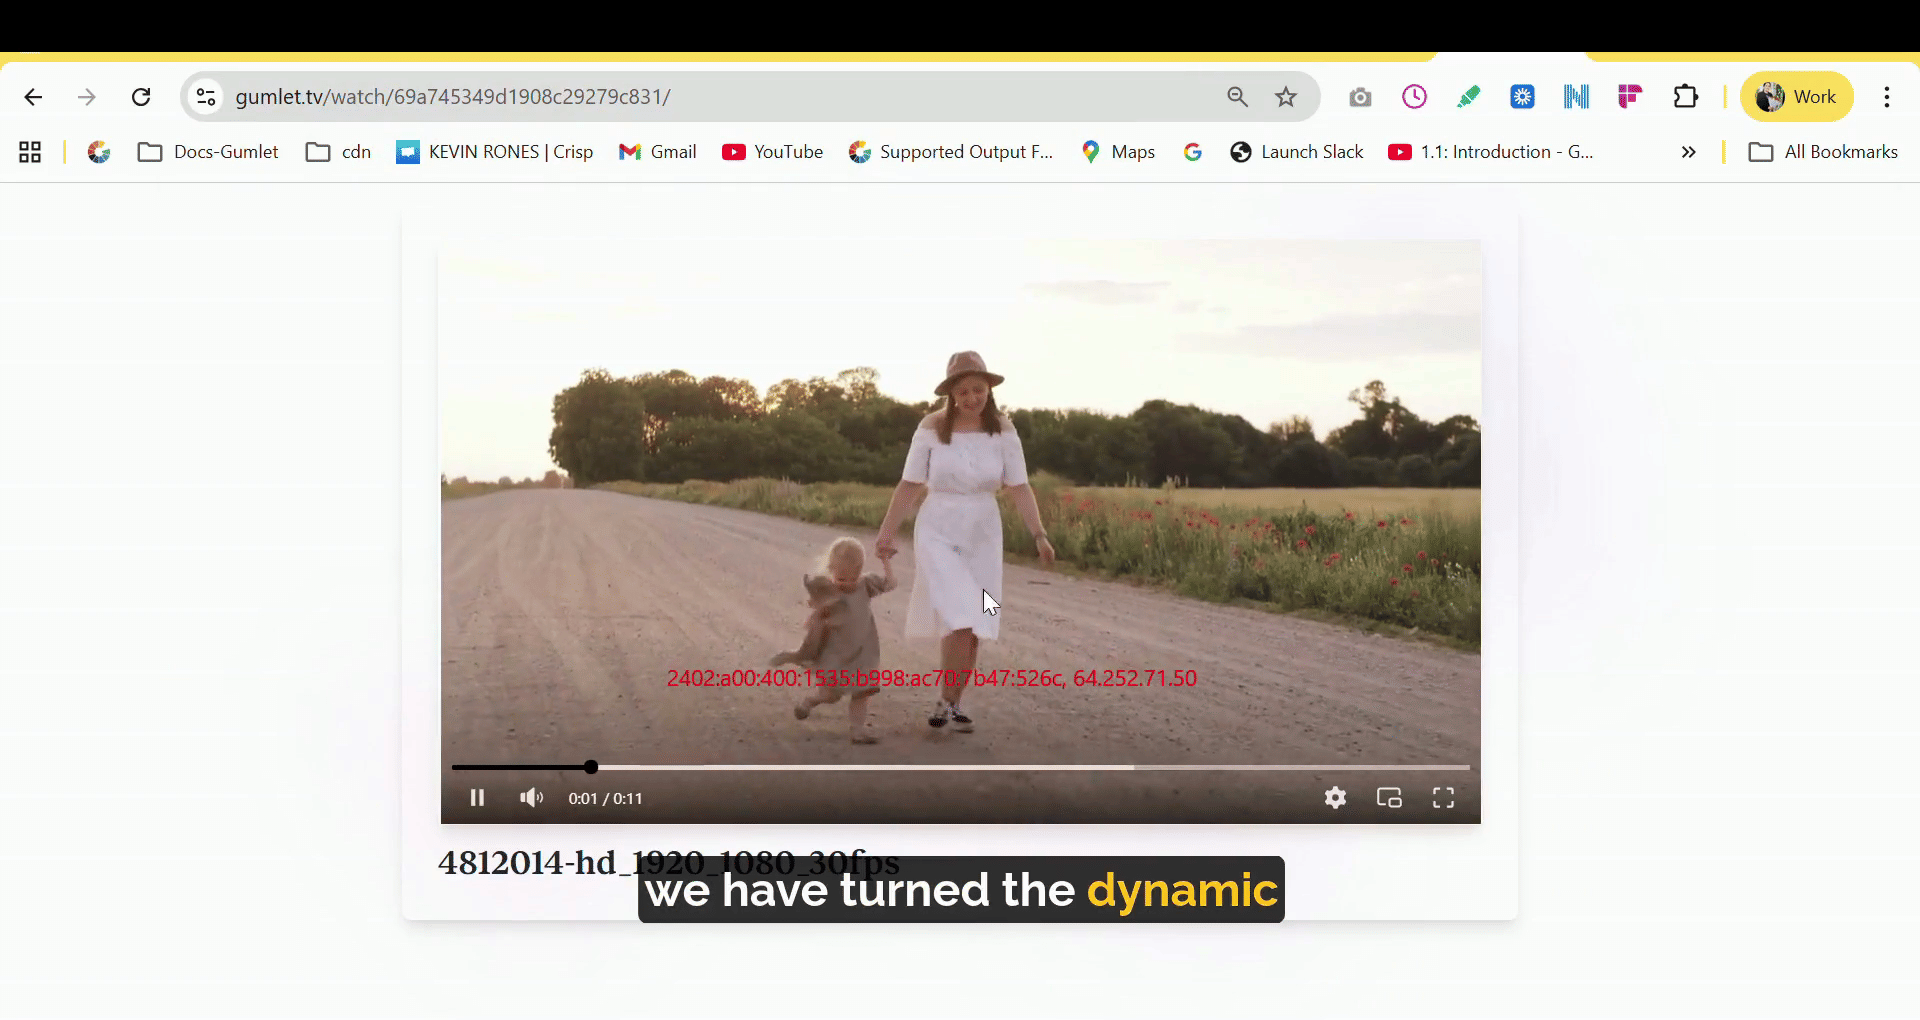Mute the video volume
1920x1020 pixels.
click(x=531, y=798)
